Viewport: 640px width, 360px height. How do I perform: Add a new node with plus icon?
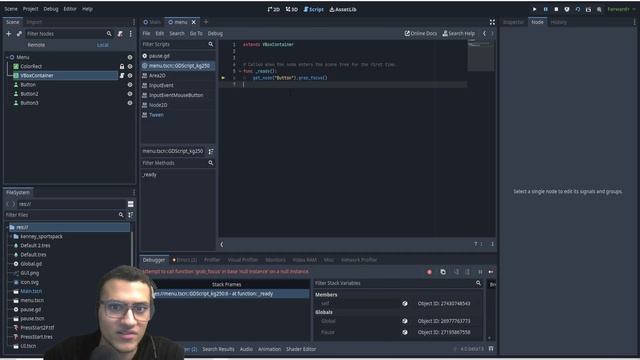coord(9,33)
